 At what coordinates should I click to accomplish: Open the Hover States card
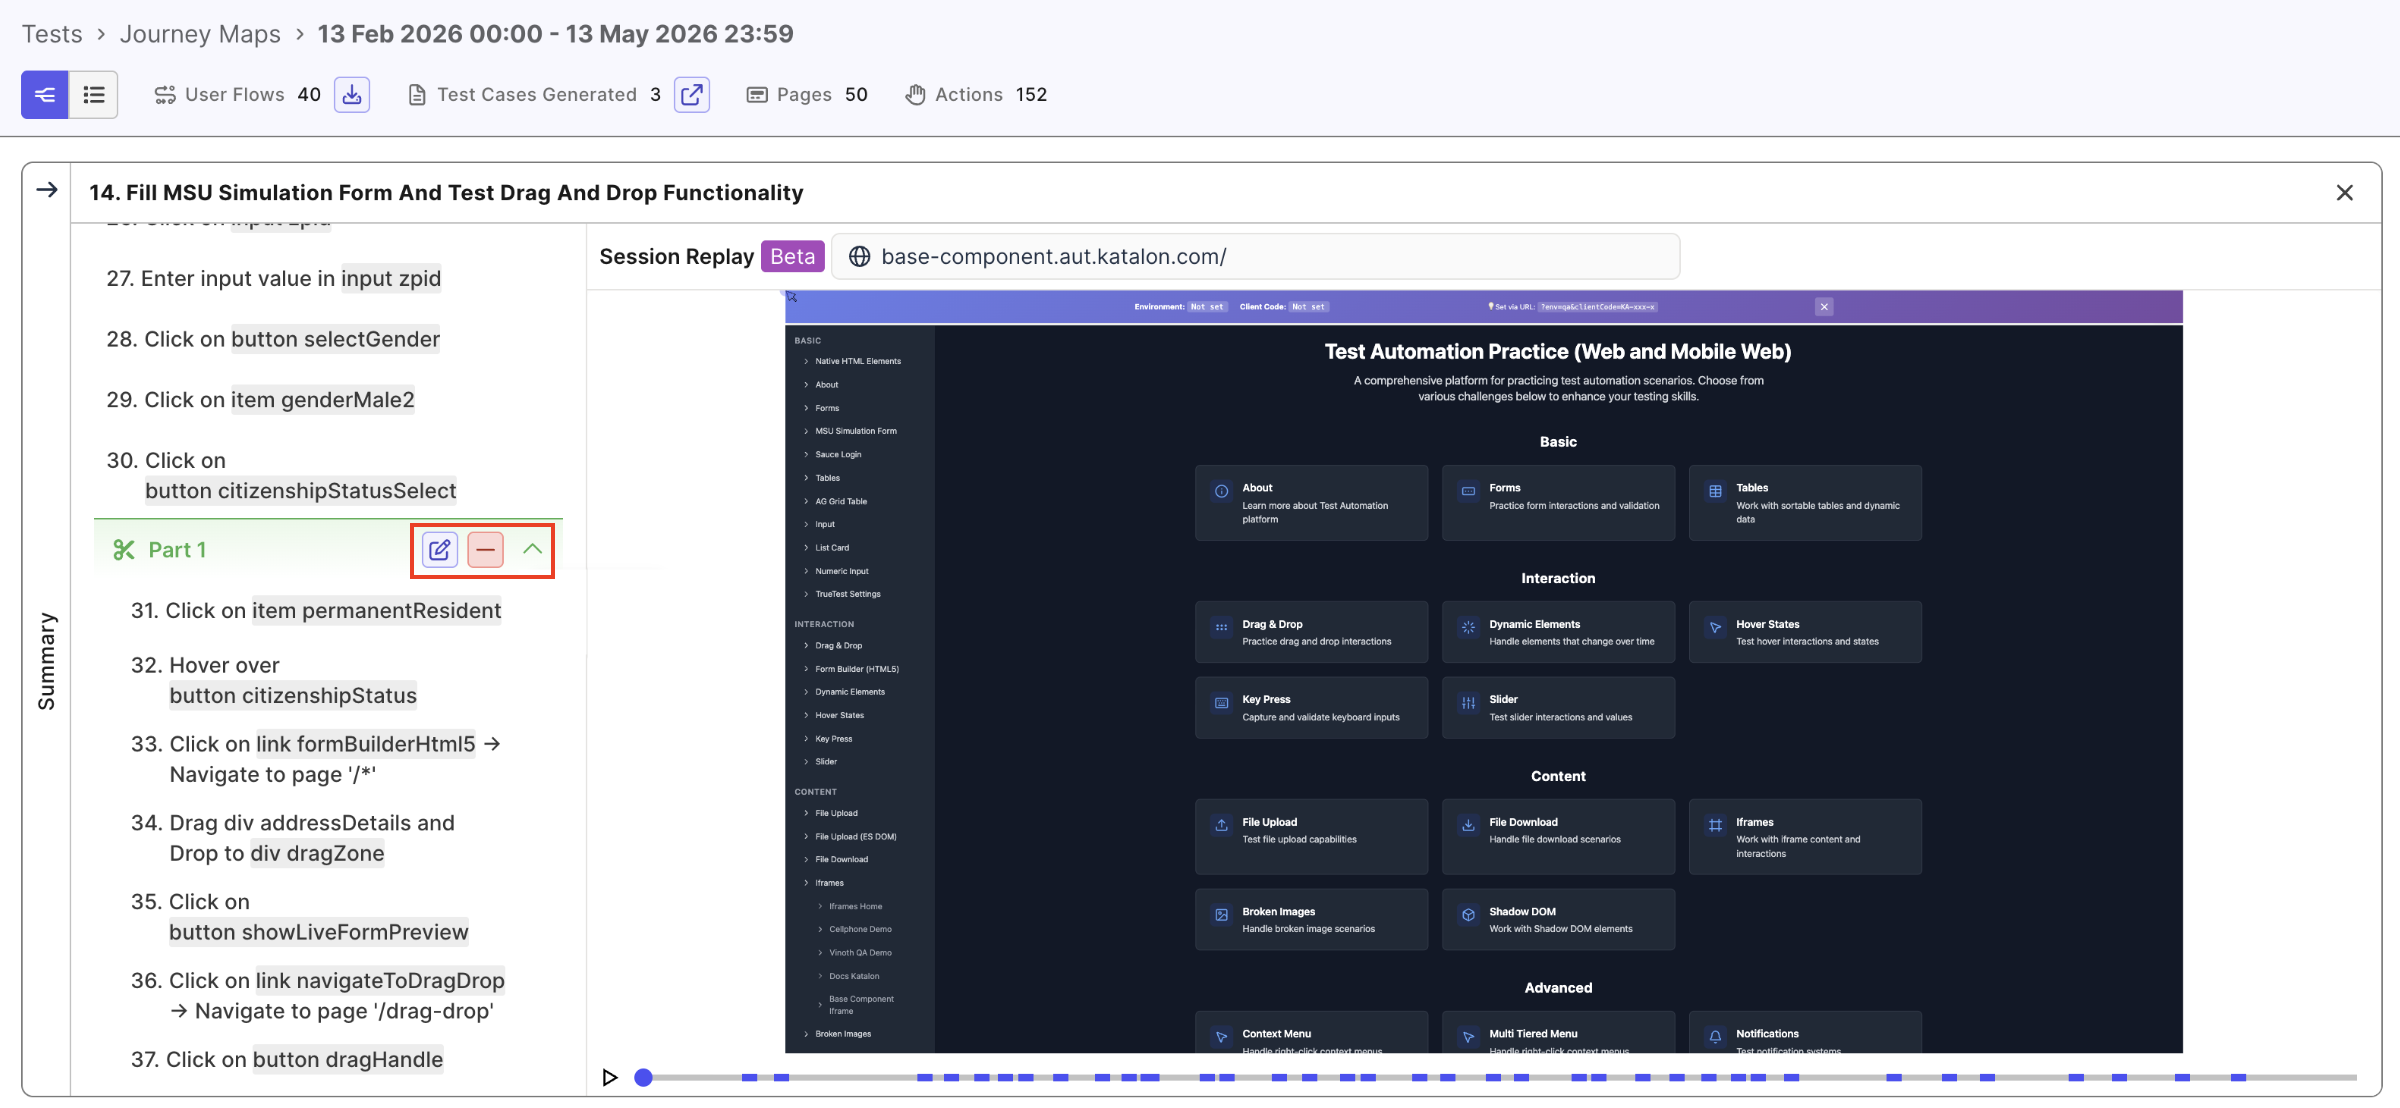pyautogui.click(x=1805, y=632)
